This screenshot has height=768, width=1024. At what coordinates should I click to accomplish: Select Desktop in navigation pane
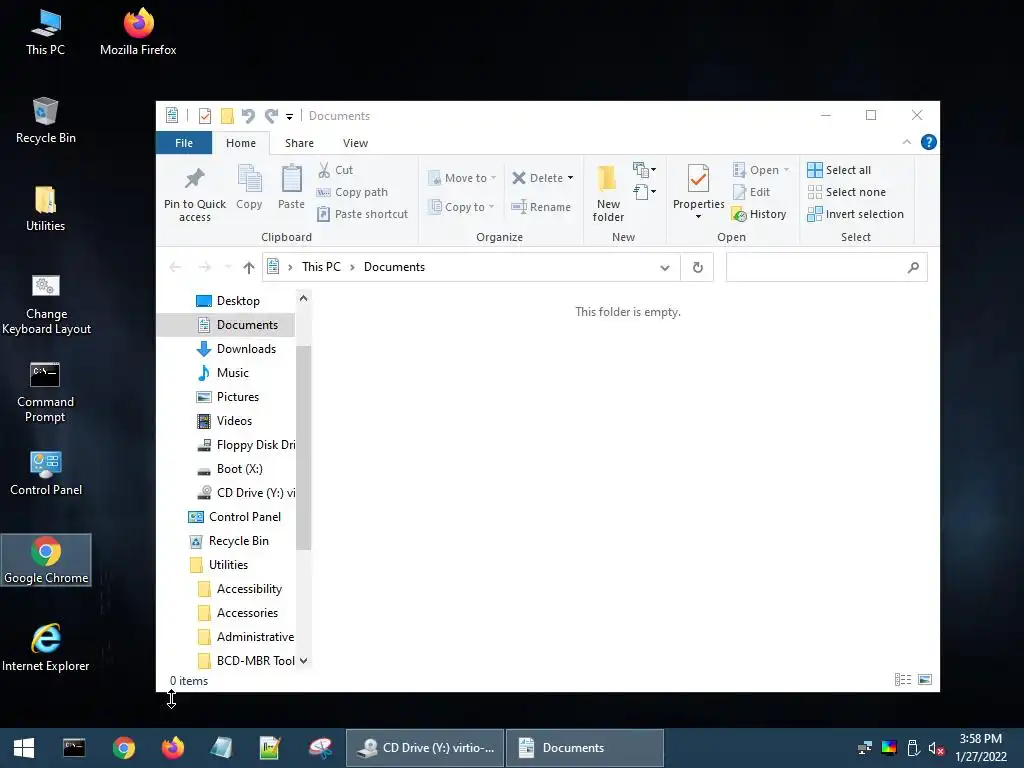point(229,301)
